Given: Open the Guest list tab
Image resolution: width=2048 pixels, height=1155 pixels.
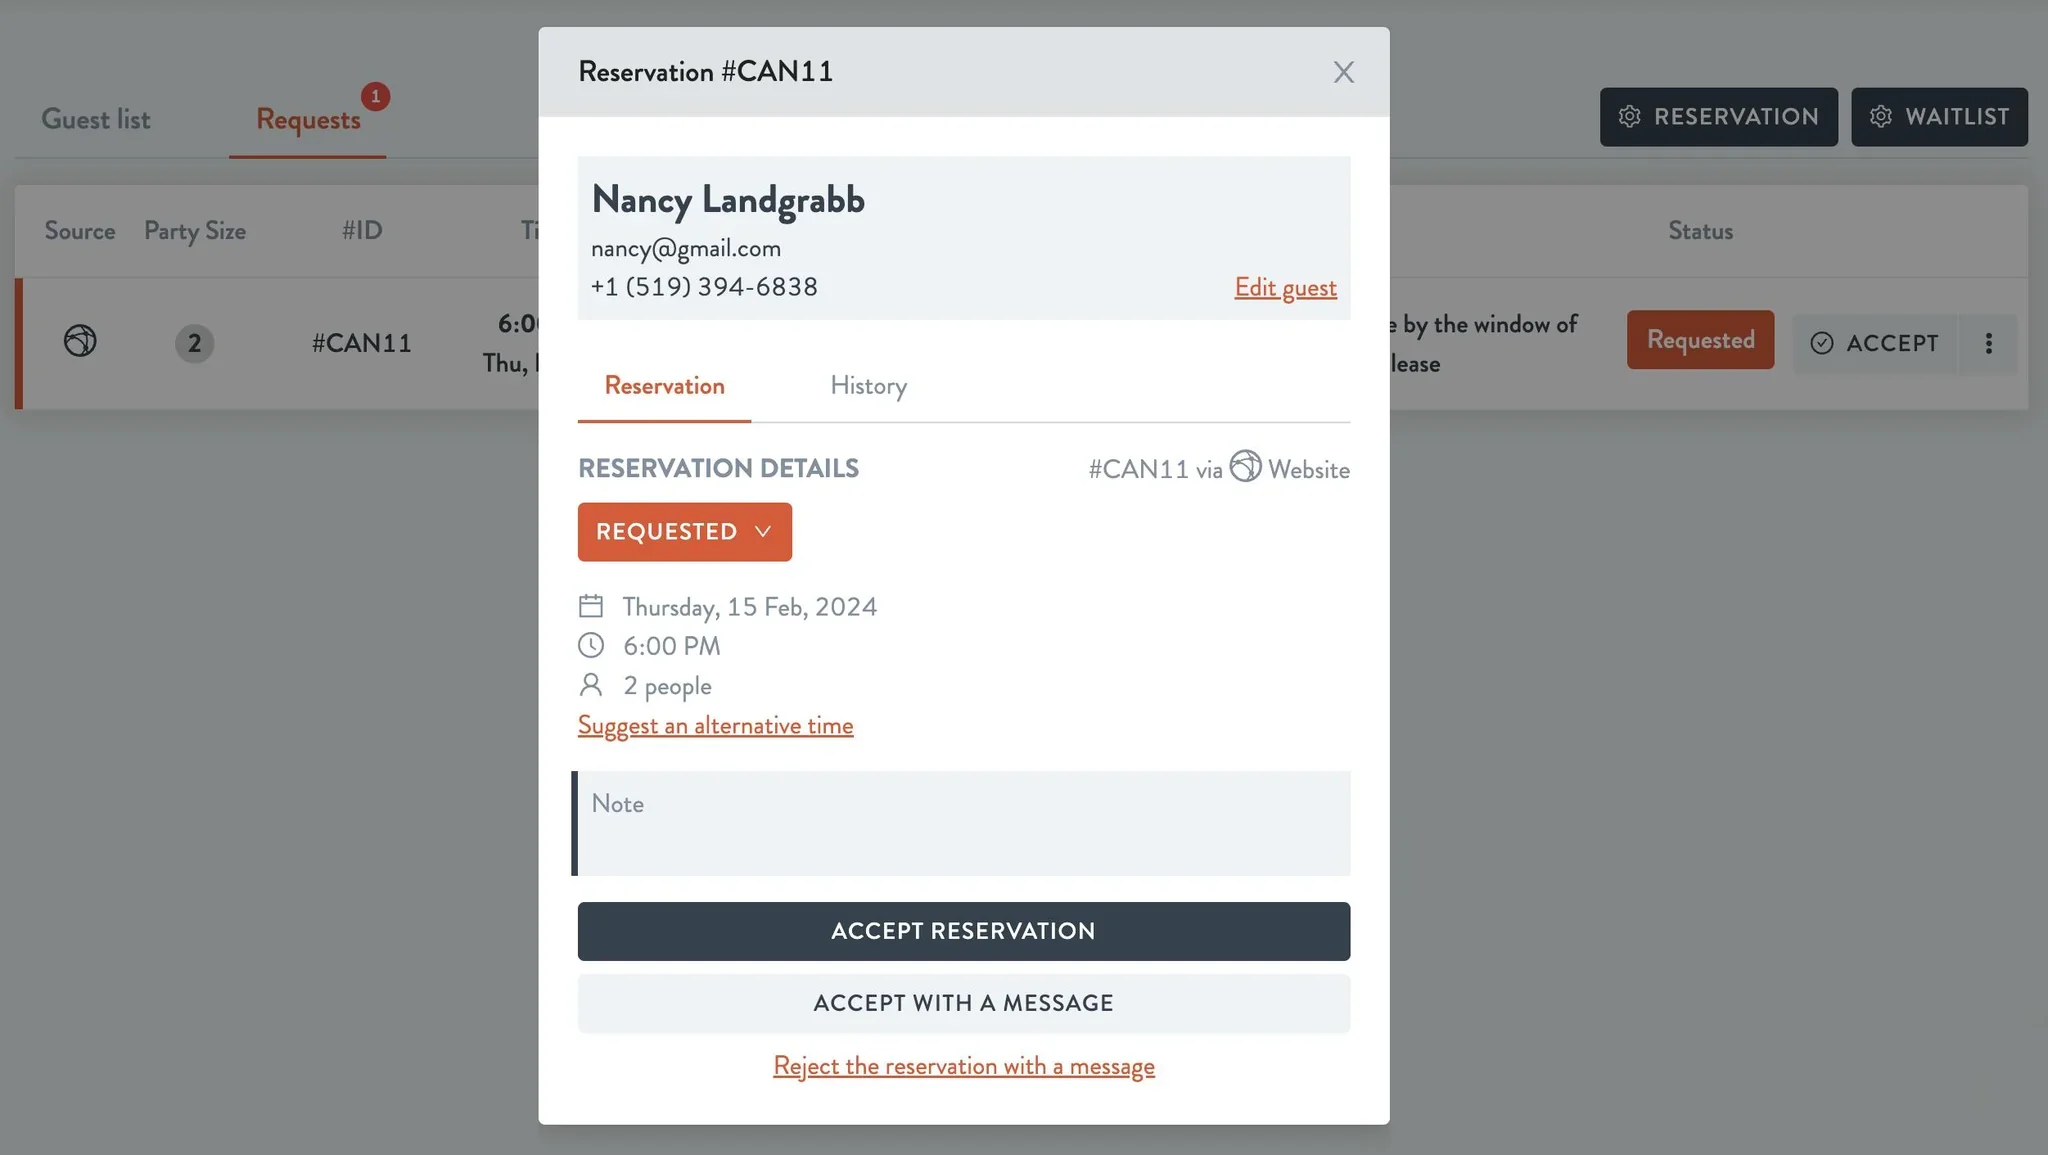Looking at the screenshot, I should pyautogui.click(x=96, y=119).
